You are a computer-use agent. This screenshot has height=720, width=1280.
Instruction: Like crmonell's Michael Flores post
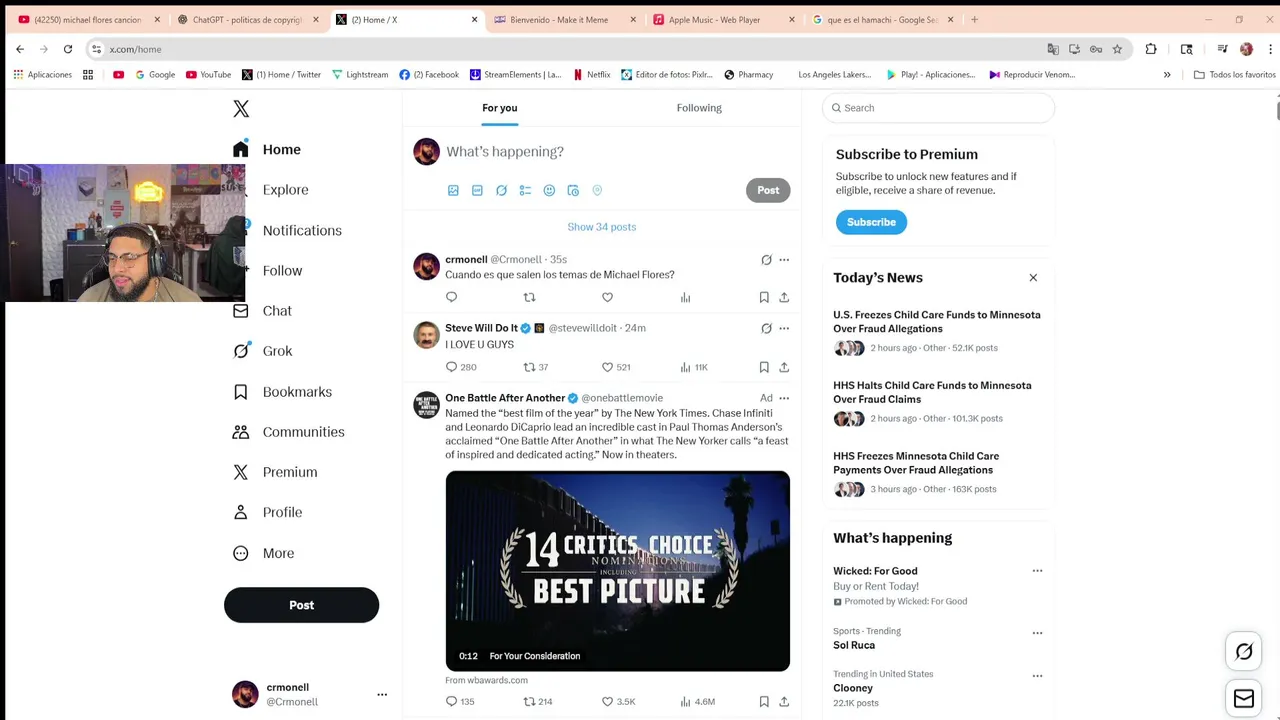point(607,297)
